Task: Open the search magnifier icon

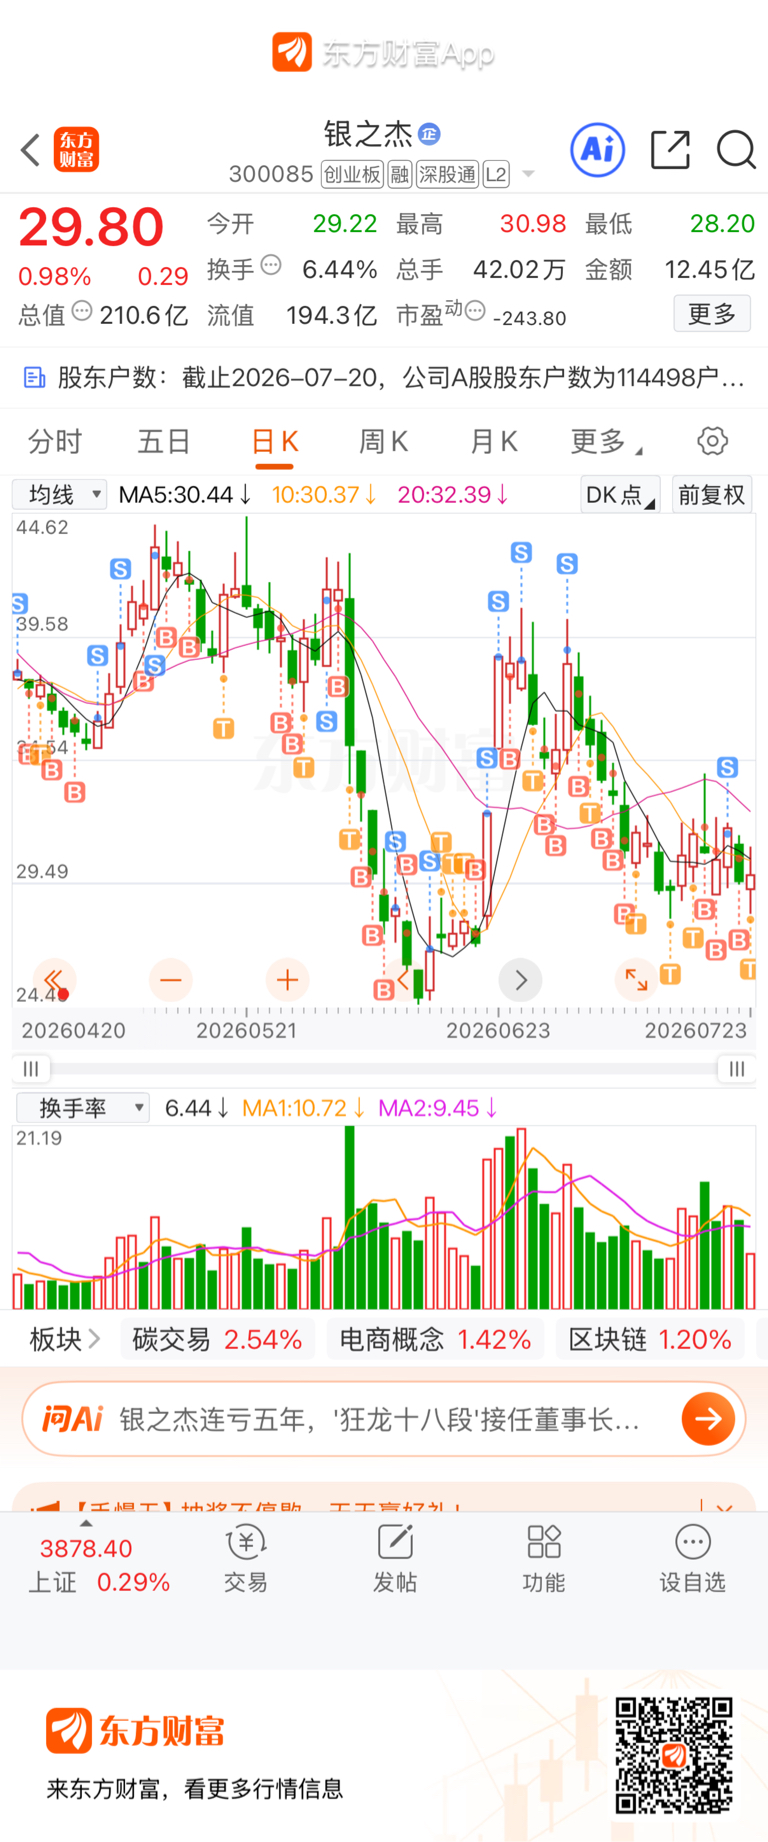Action: (x=736, y=150)
